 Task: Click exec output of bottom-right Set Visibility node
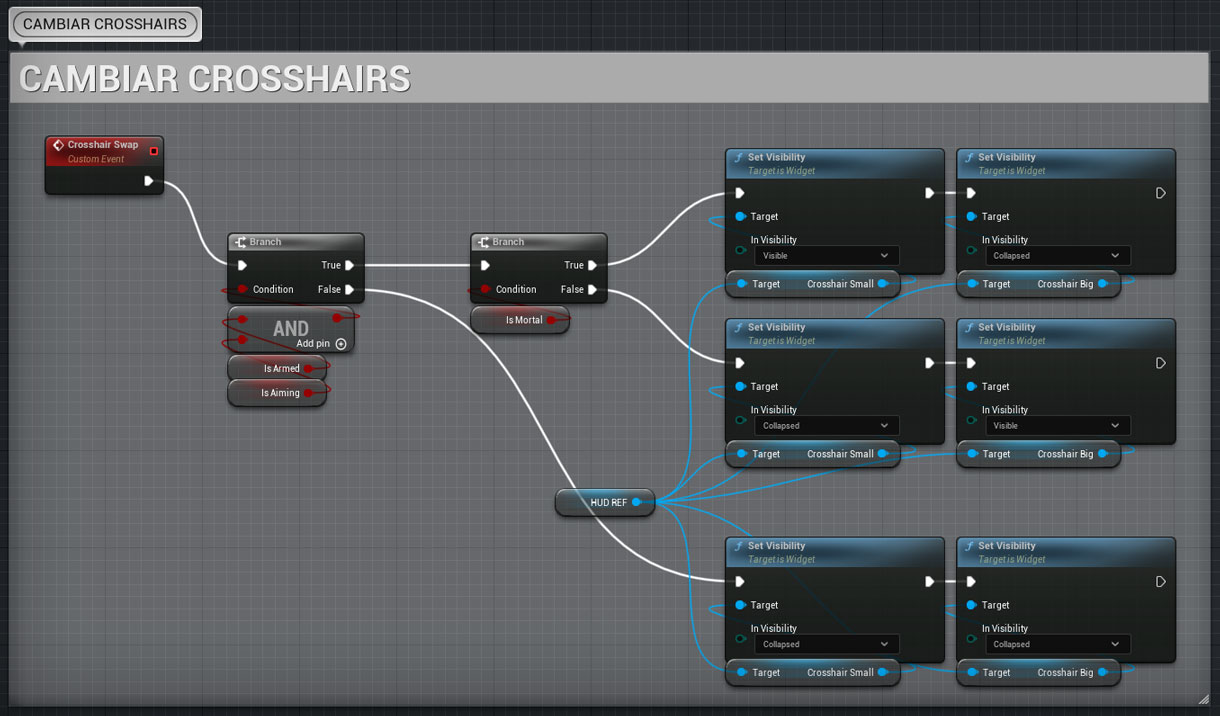pyautogui.click(x=1160, y=582)
